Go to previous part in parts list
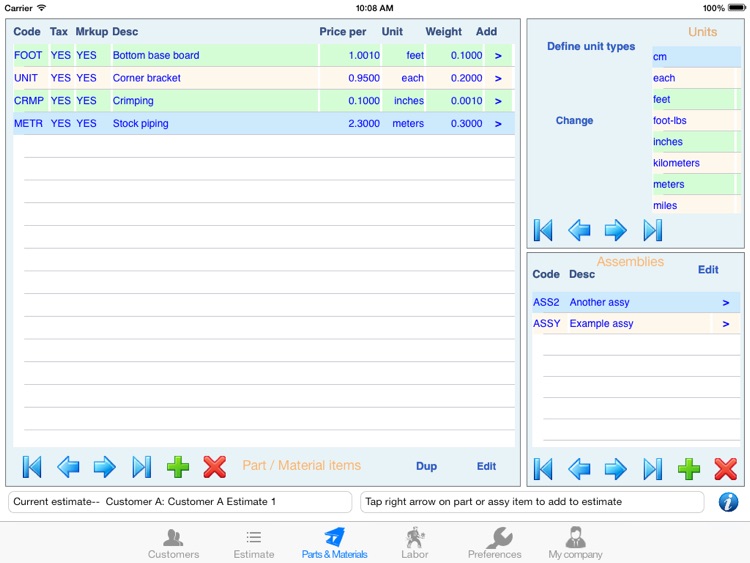Screen dimensions: 750x563 [68, 466]
